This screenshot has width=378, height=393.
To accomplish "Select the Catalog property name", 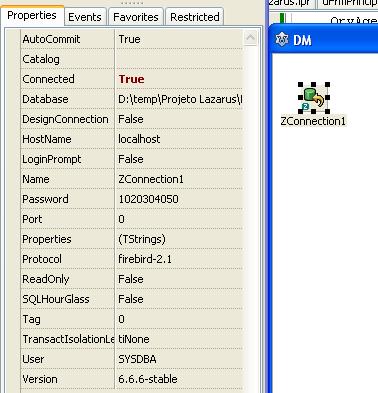I will pyautogui.click(x=41, y=59).
